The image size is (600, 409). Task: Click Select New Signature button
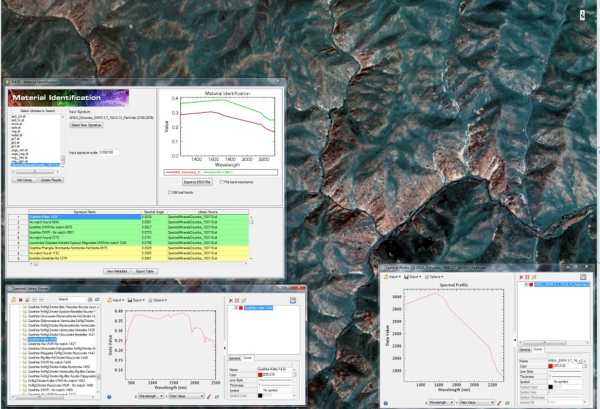86,125
